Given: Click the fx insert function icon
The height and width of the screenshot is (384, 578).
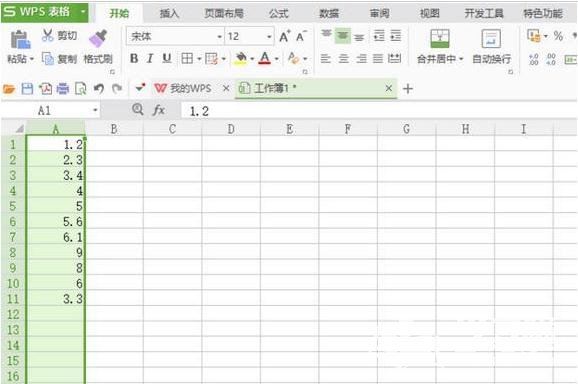Looking at the screenshot, I should click(x=159, y=110).
